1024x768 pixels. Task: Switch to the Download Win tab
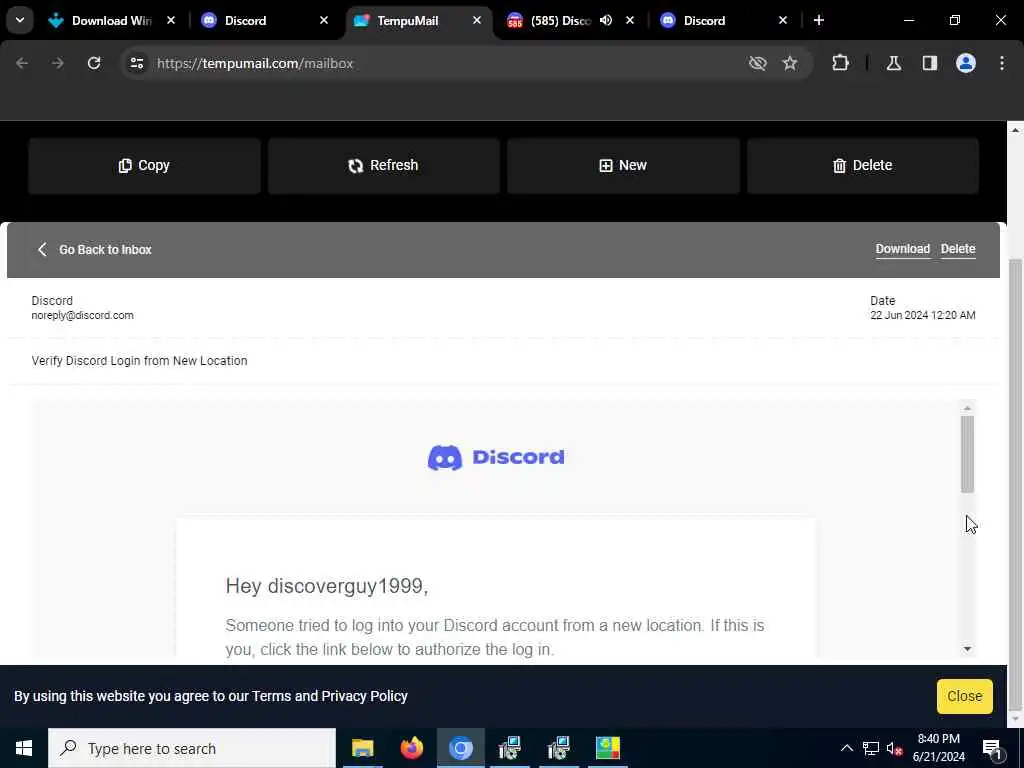111,20
